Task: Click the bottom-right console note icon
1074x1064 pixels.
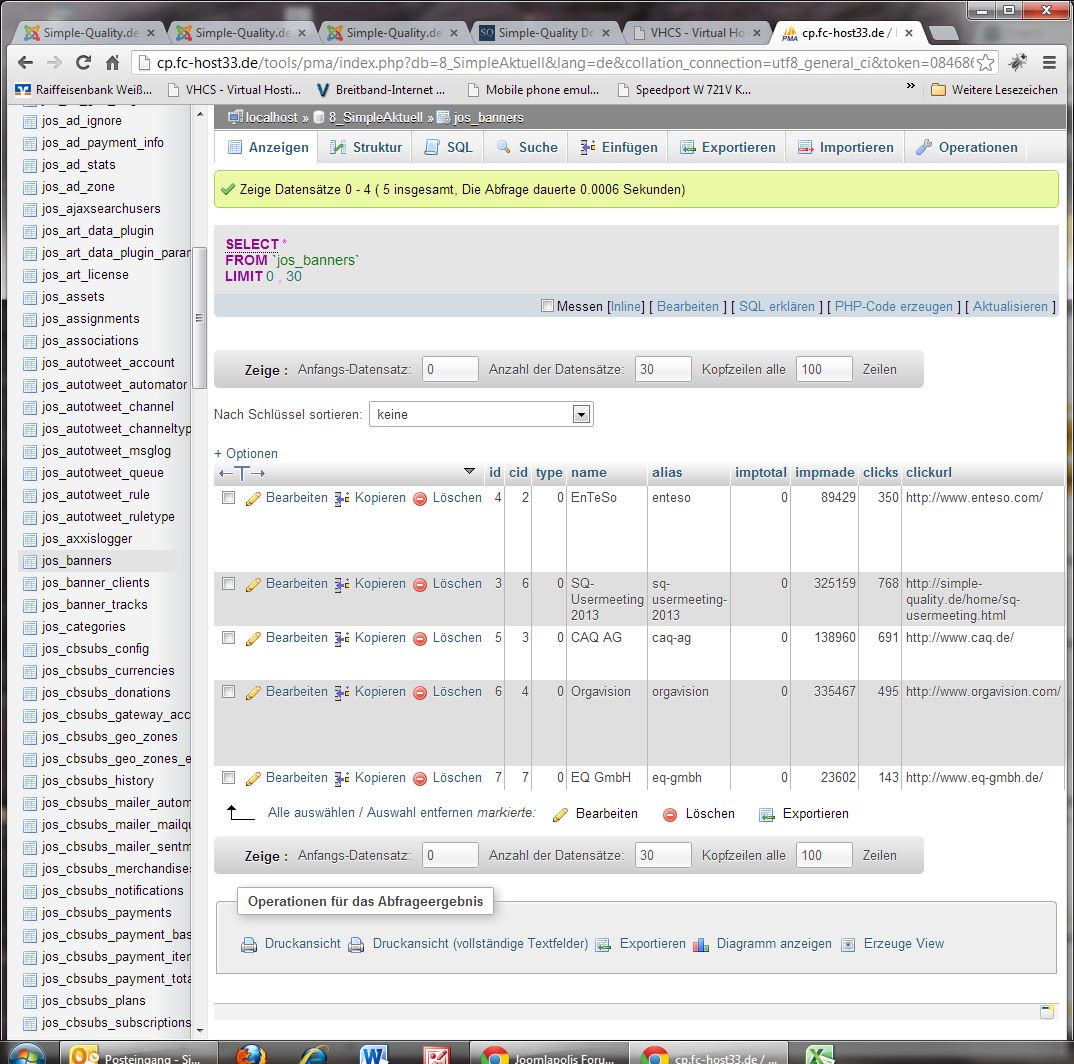Action: coord(1047,1012)
